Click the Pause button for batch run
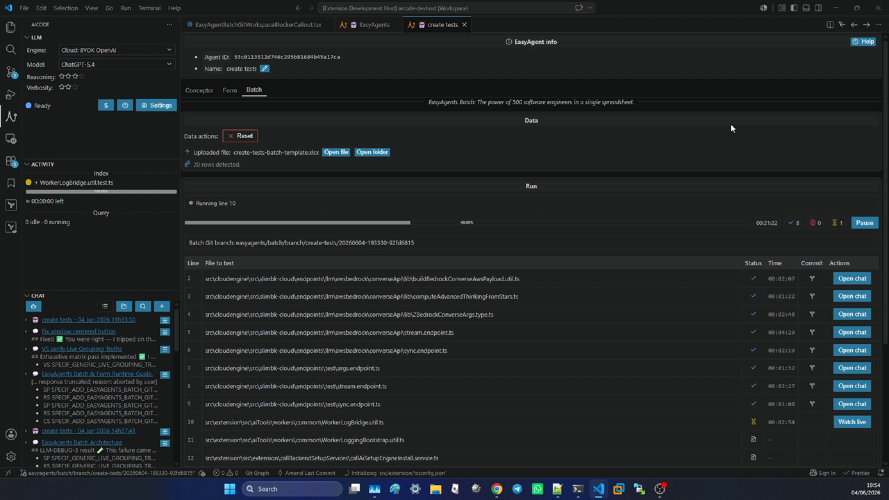The width and height of the screenshot is (889, 500). click(x=865, y=223)
